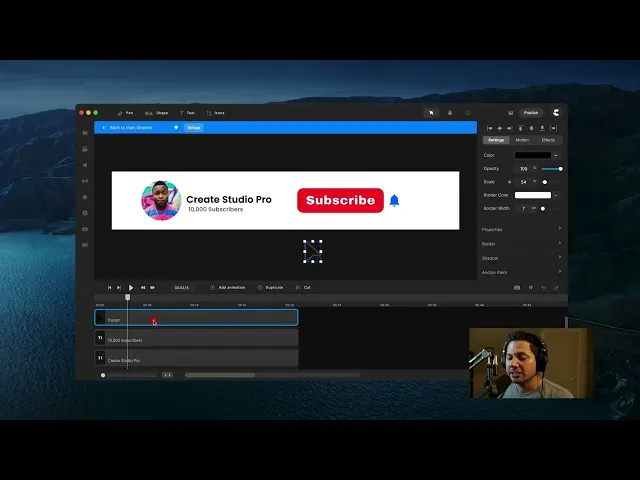The image size is (640, 480).
Task: Jump to timeline start
Action: click(109, 288)
